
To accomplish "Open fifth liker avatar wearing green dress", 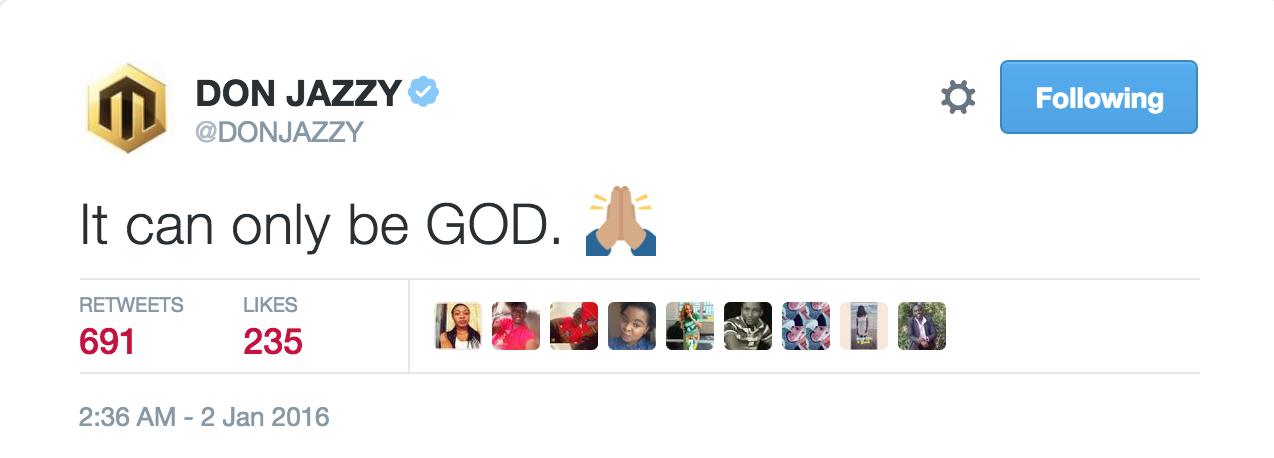I will pyautogui.click(x=690, y=326).
